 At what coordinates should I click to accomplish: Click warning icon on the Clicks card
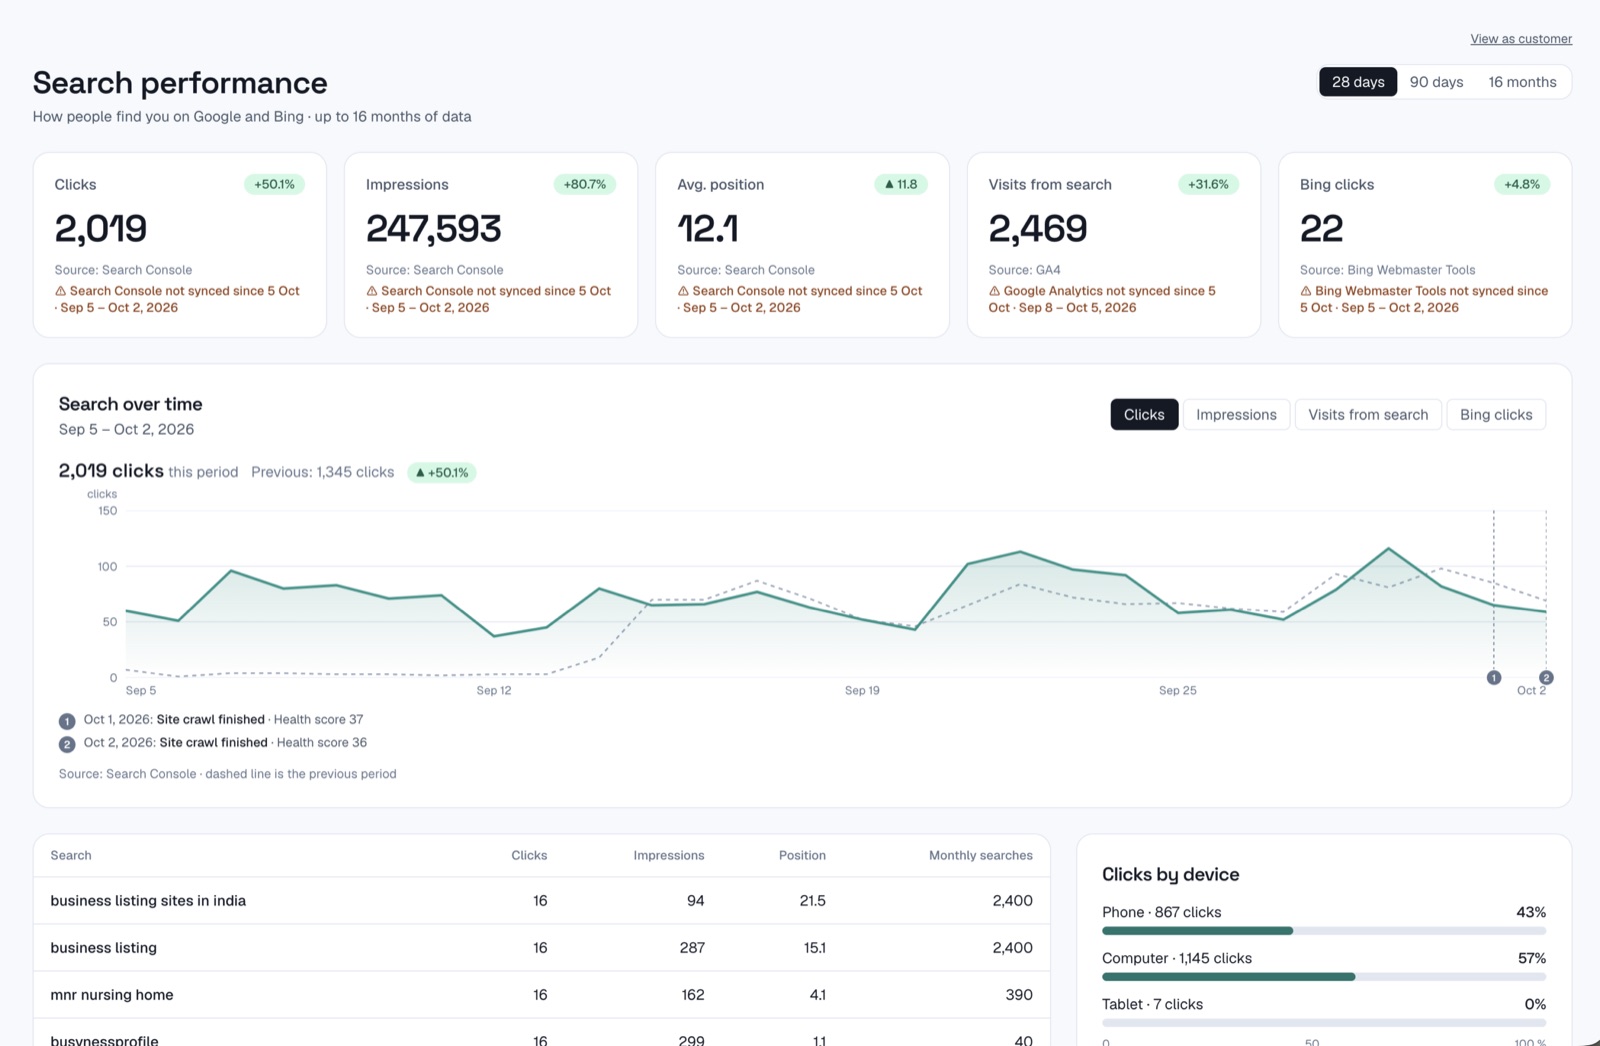(x=60, y=291)
